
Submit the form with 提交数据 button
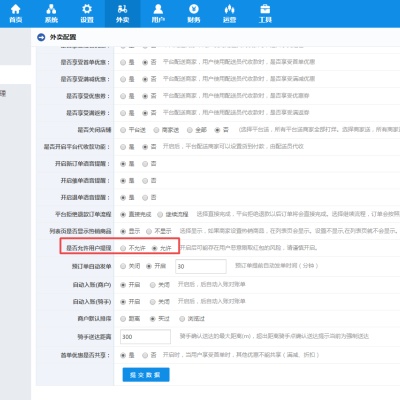click(146, 375)
